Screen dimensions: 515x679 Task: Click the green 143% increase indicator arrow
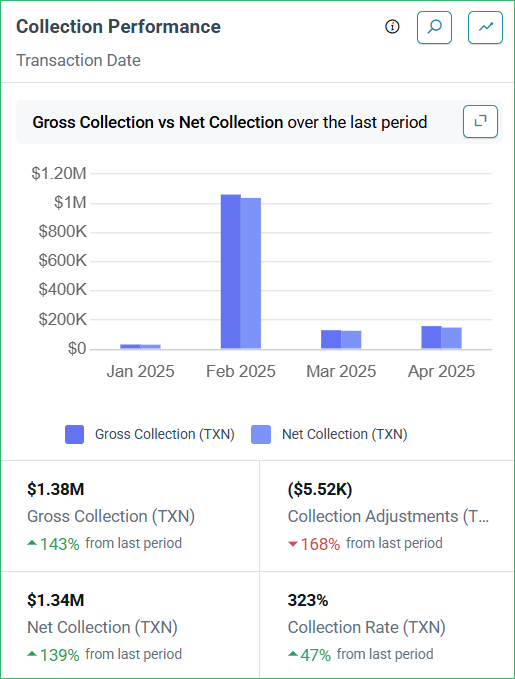(x=32, y=543)
